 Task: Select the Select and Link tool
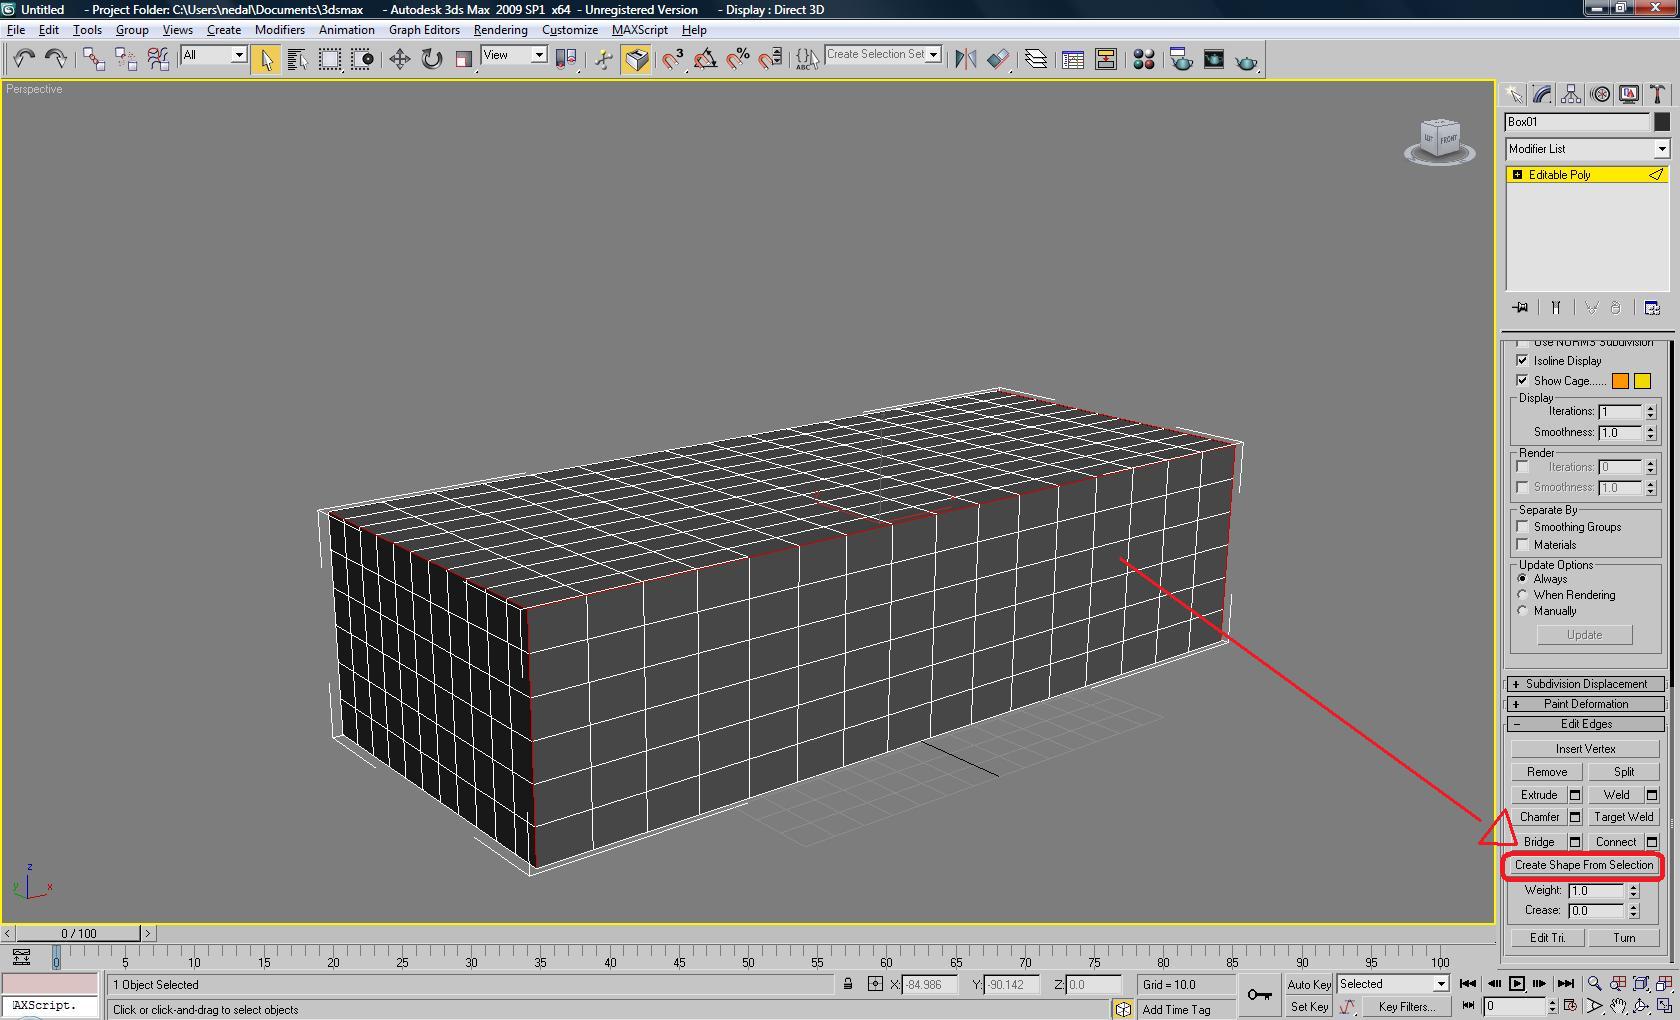pyautogui.click(x=93, y=59)
